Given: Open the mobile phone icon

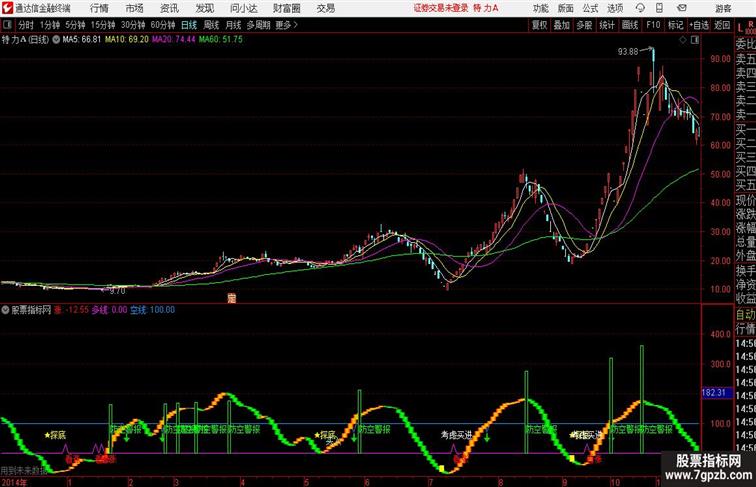Looking at the screenshot, I should pyautogui.click(x=659, y=8).
